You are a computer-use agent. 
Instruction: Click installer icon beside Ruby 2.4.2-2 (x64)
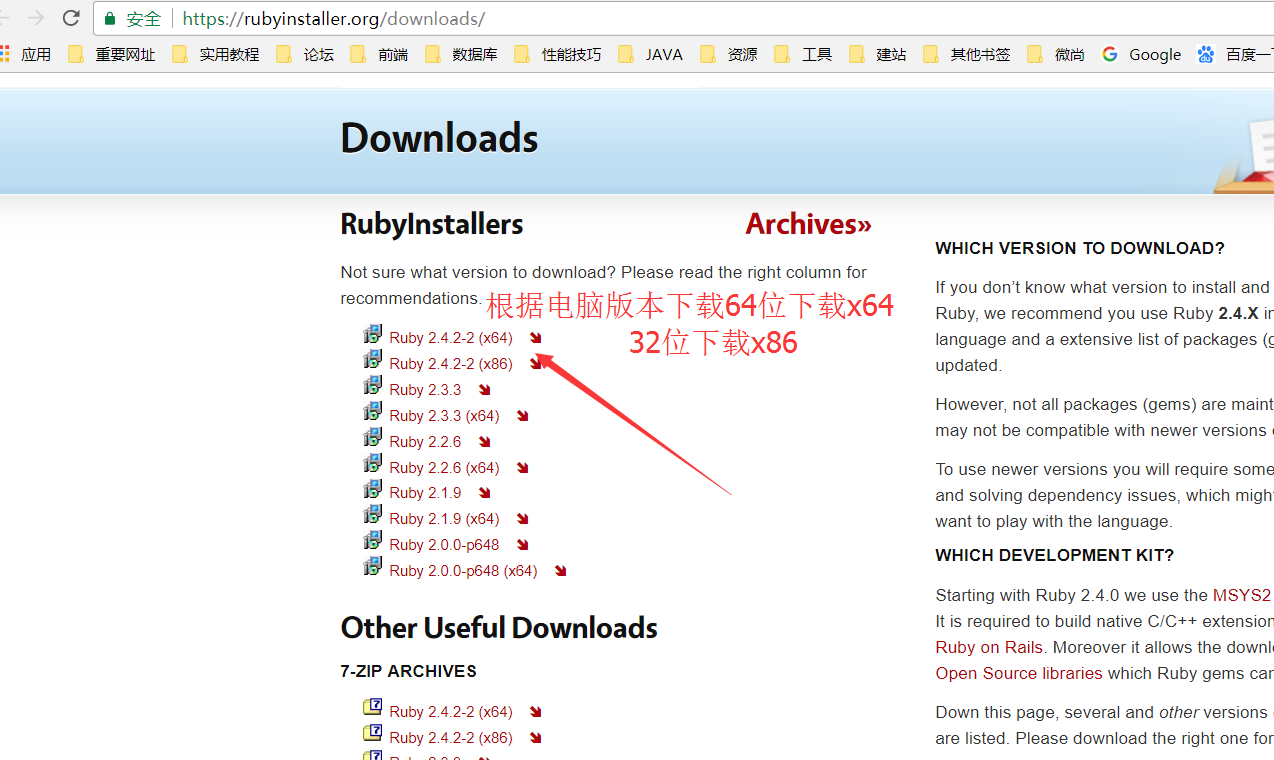[372, 334]
